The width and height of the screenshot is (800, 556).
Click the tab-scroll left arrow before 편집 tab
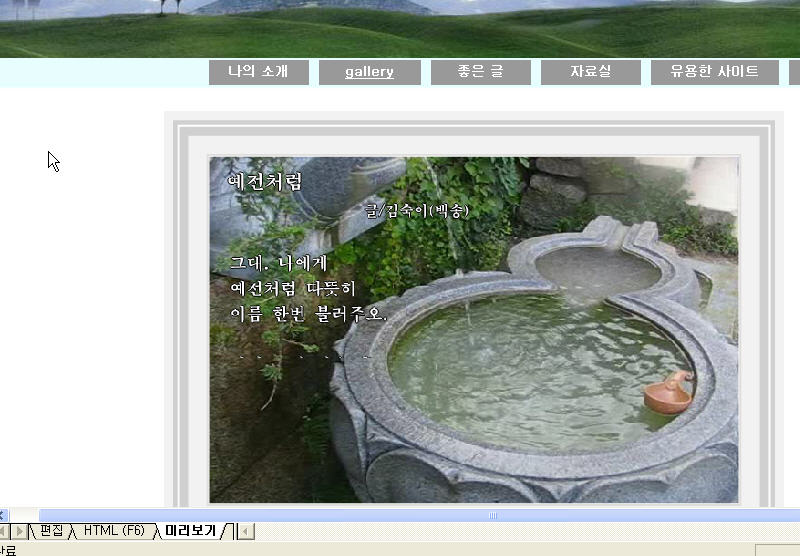[x=4, y=532]
